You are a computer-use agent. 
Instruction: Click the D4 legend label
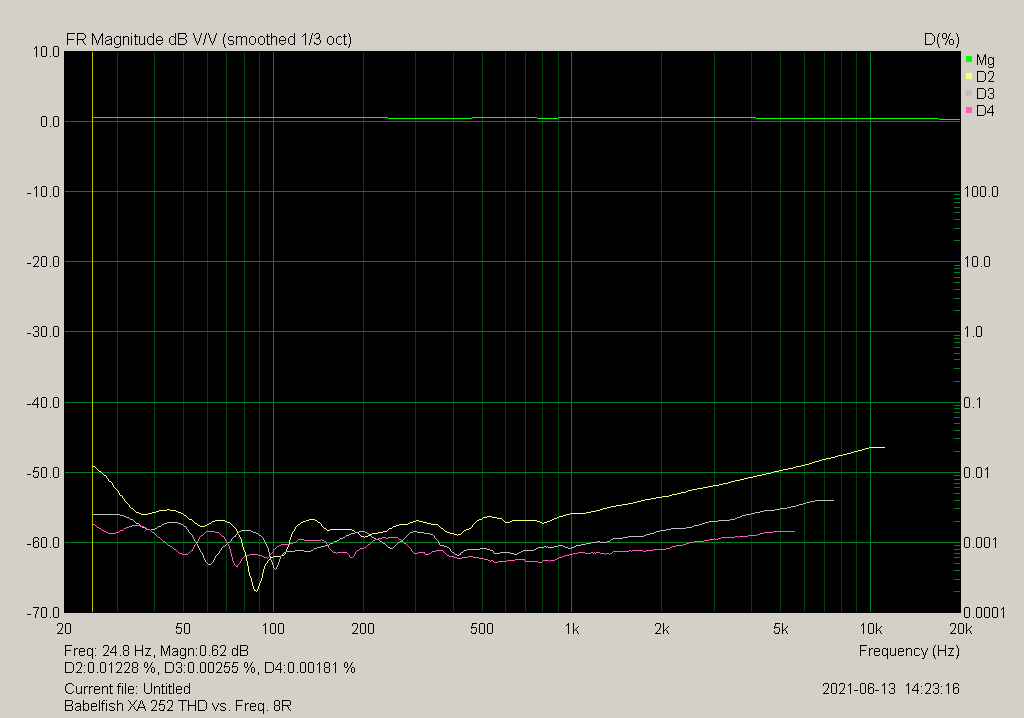coord(985,111)
